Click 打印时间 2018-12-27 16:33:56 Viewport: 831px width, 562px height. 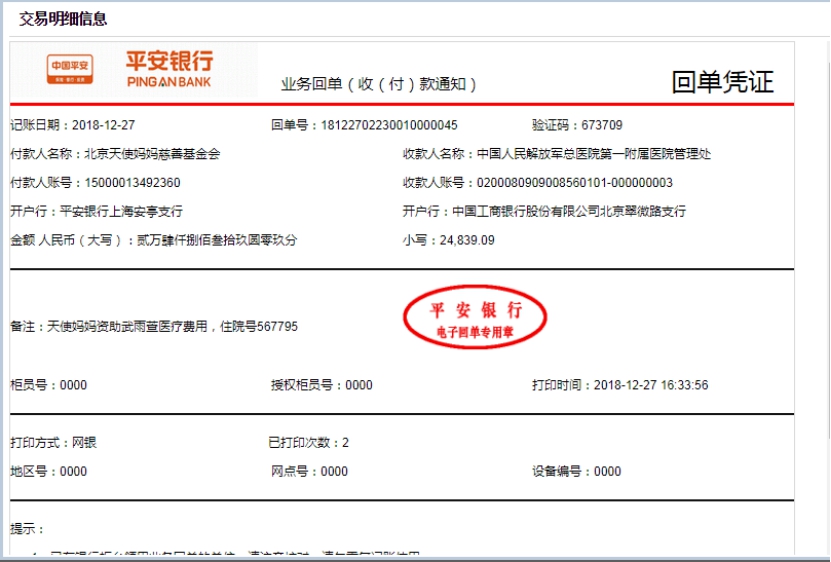coord(620,385)
